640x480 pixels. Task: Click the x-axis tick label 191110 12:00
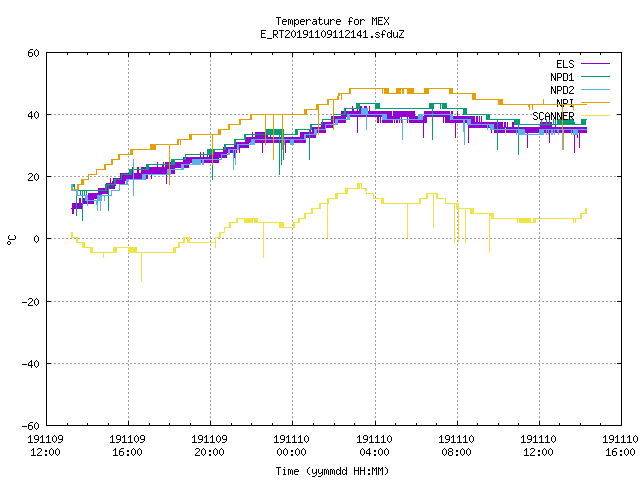pyautogui.click(x=538, y=446)
